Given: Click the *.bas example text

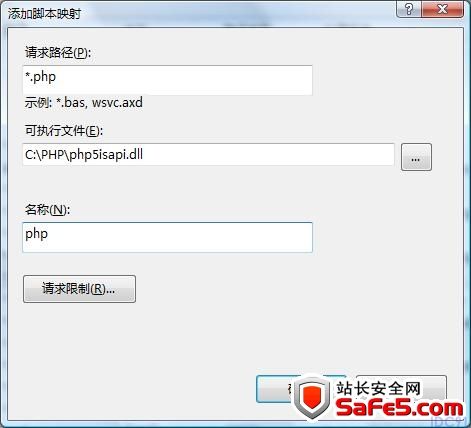Looking at the screenshot, I should pos(71,102).
